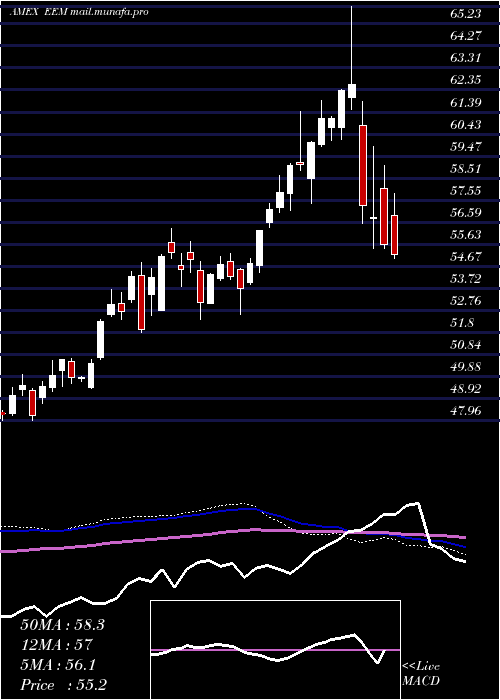Click the 49.88 price axis label
Screen dimensions: 500x700
point(466,367)
